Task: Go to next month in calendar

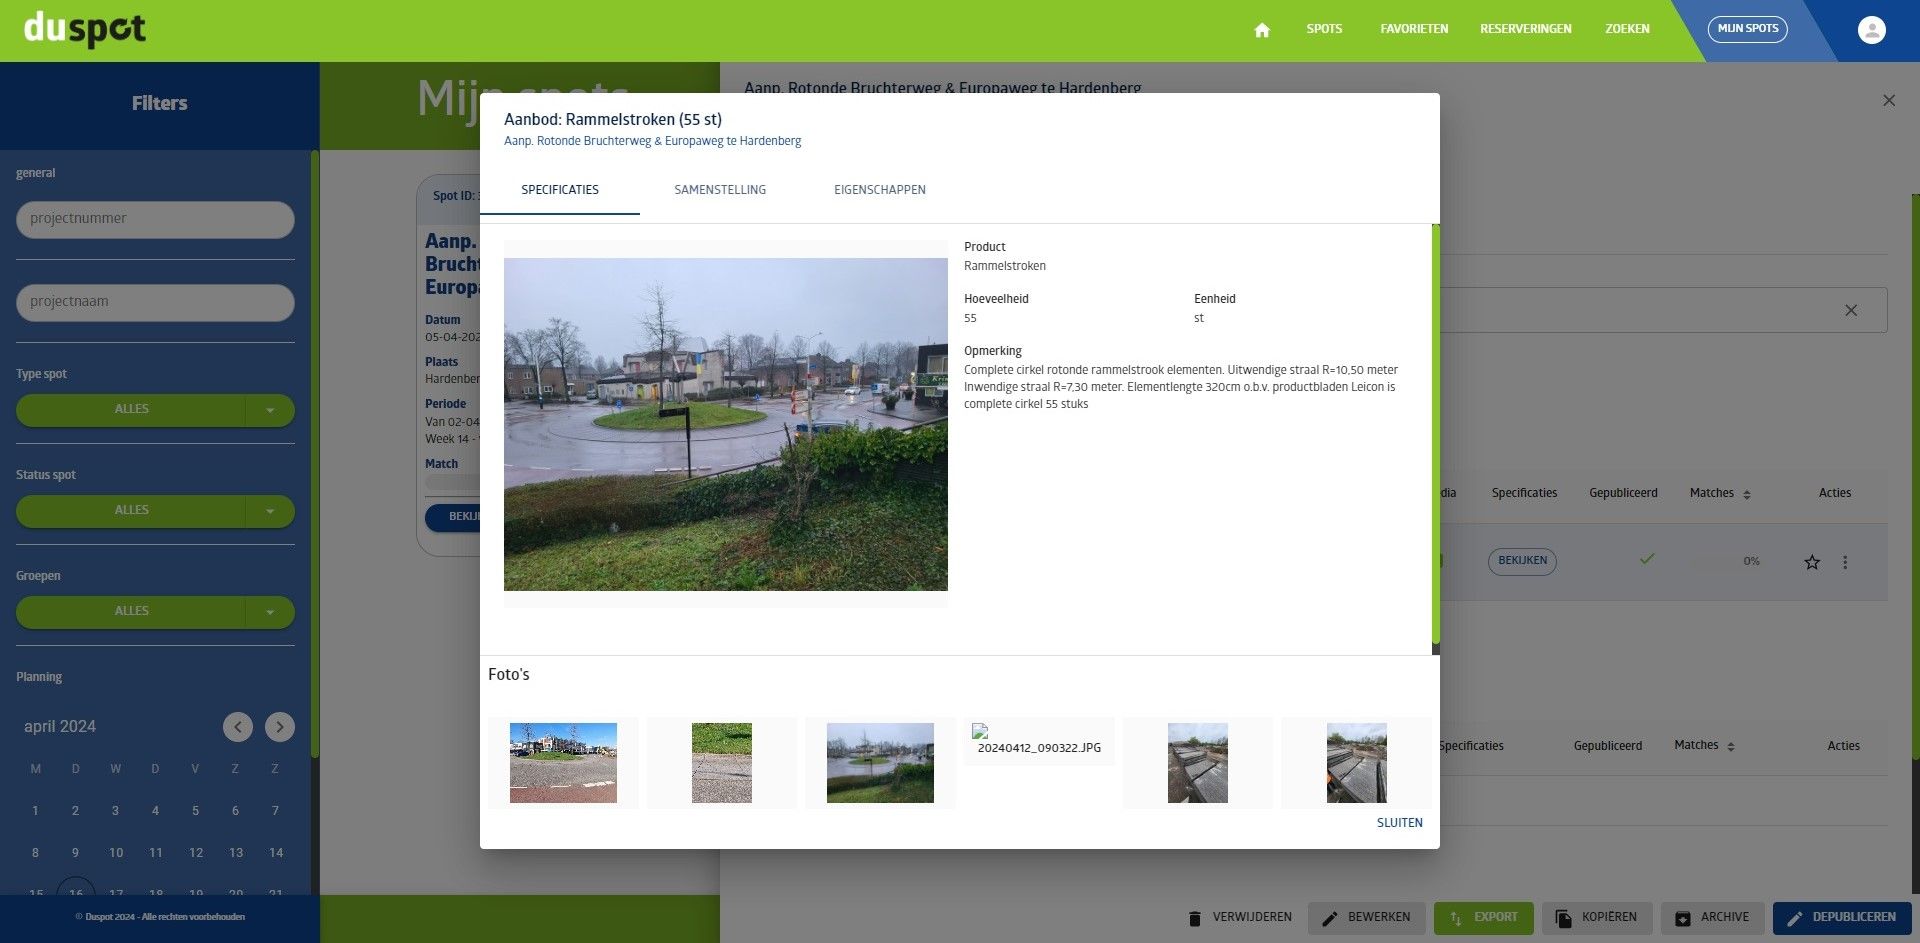Action: click(280, 727)
